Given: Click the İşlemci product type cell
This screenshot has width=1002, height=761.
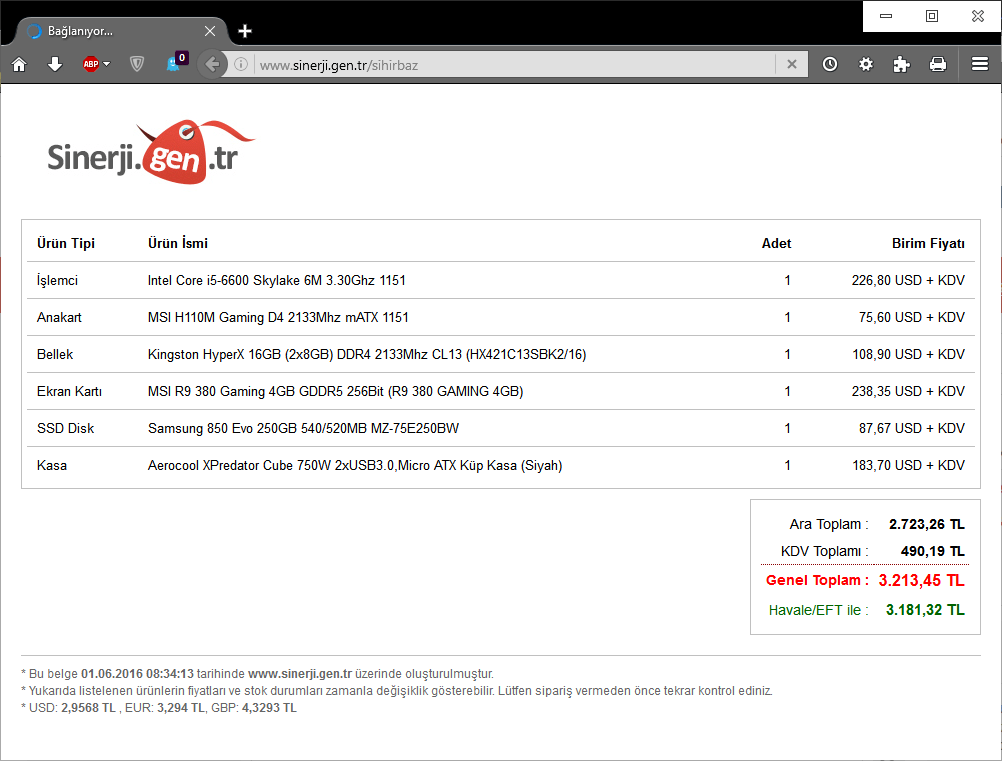Looking at the screenshot, I should pos(57,281).
